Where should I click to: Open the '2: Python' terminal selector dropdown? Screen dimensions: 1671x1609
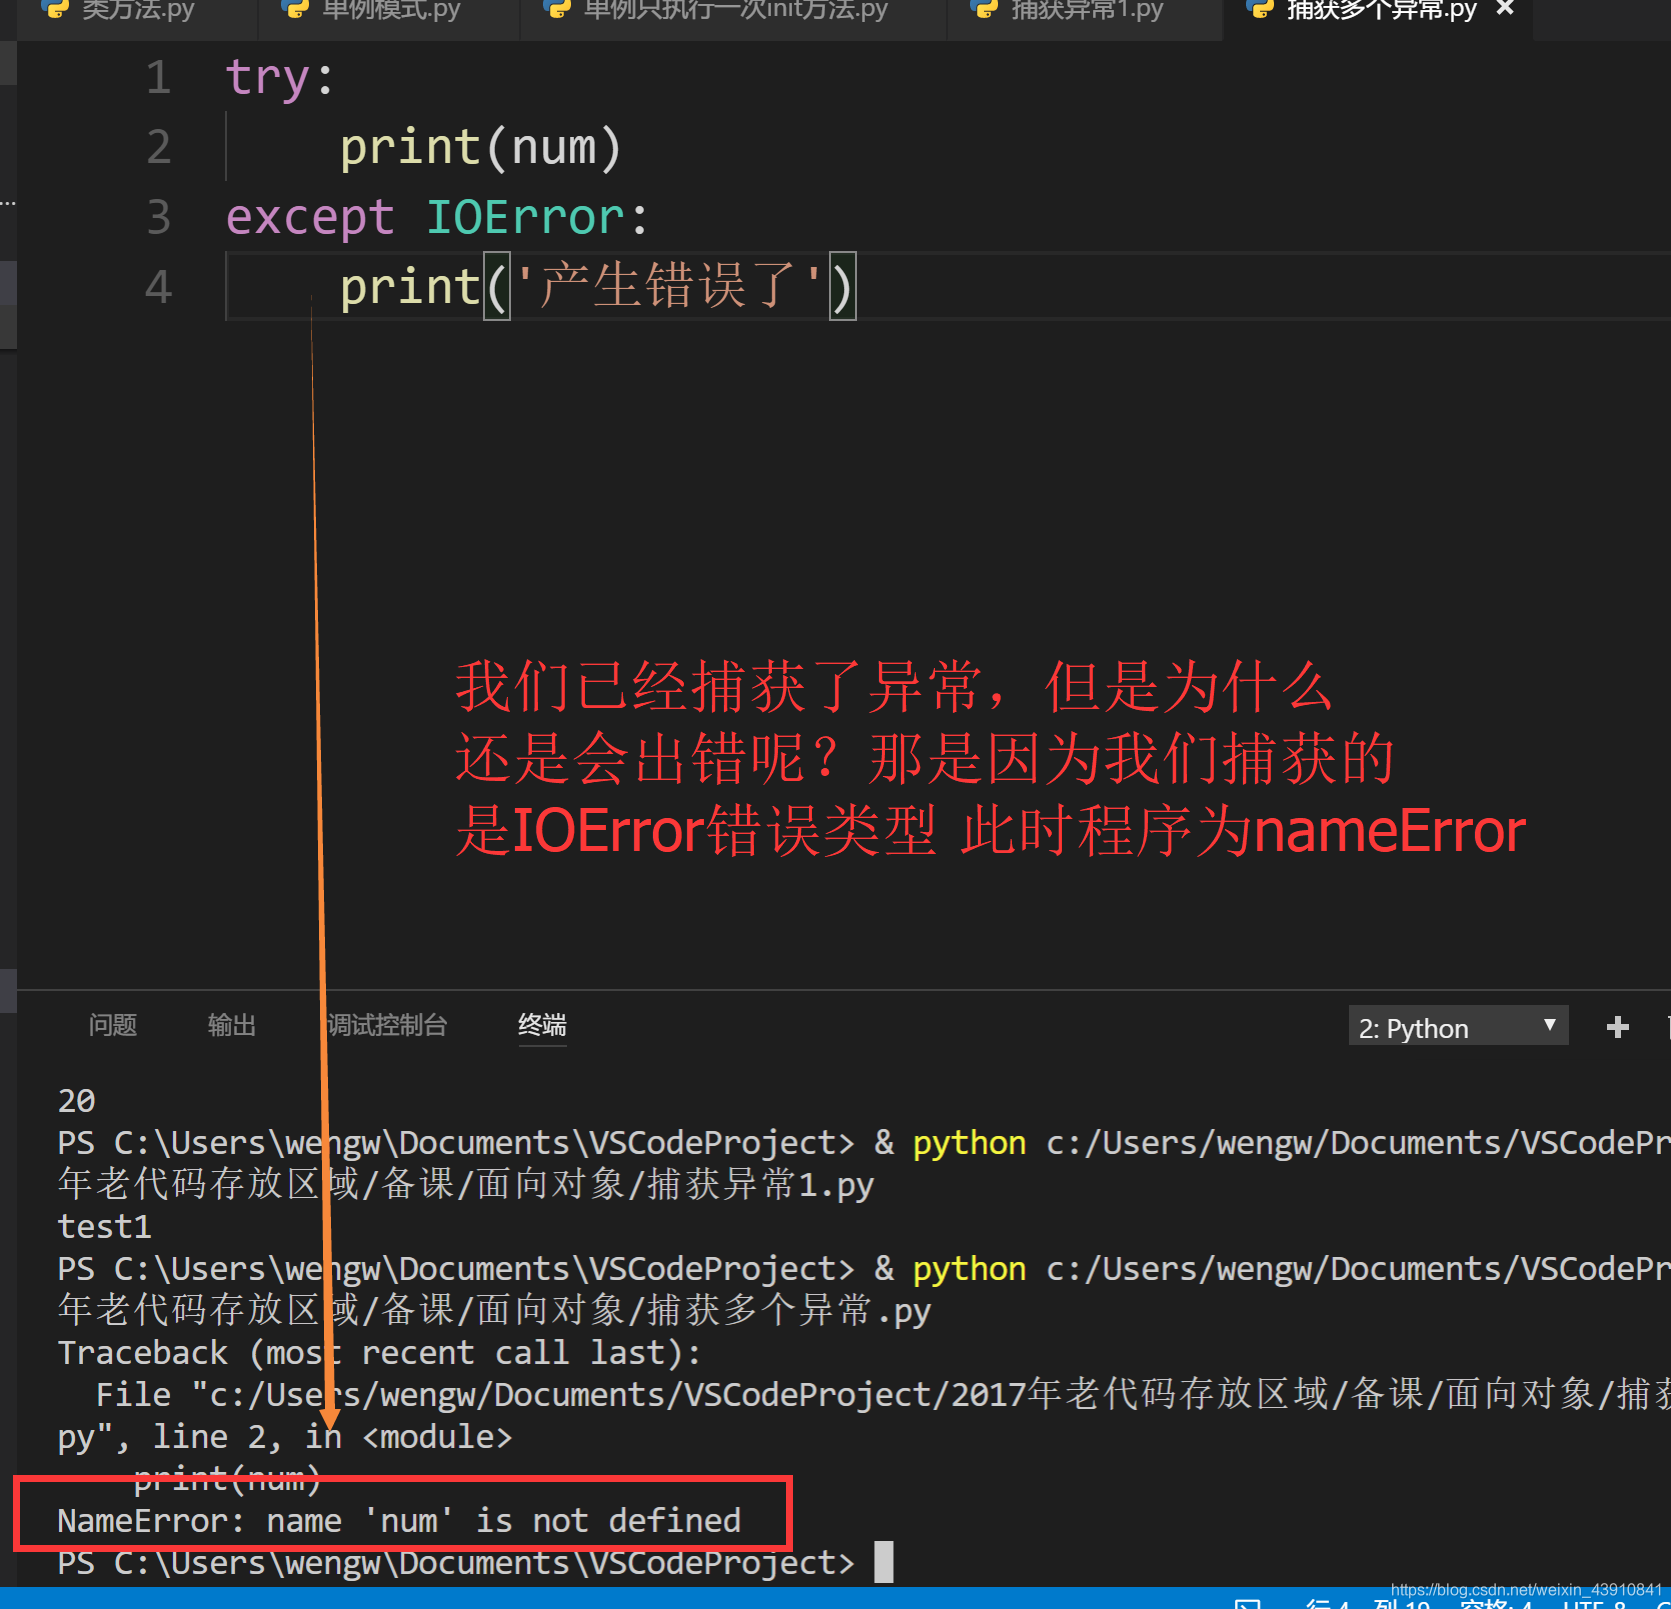coord(1458,1027)
